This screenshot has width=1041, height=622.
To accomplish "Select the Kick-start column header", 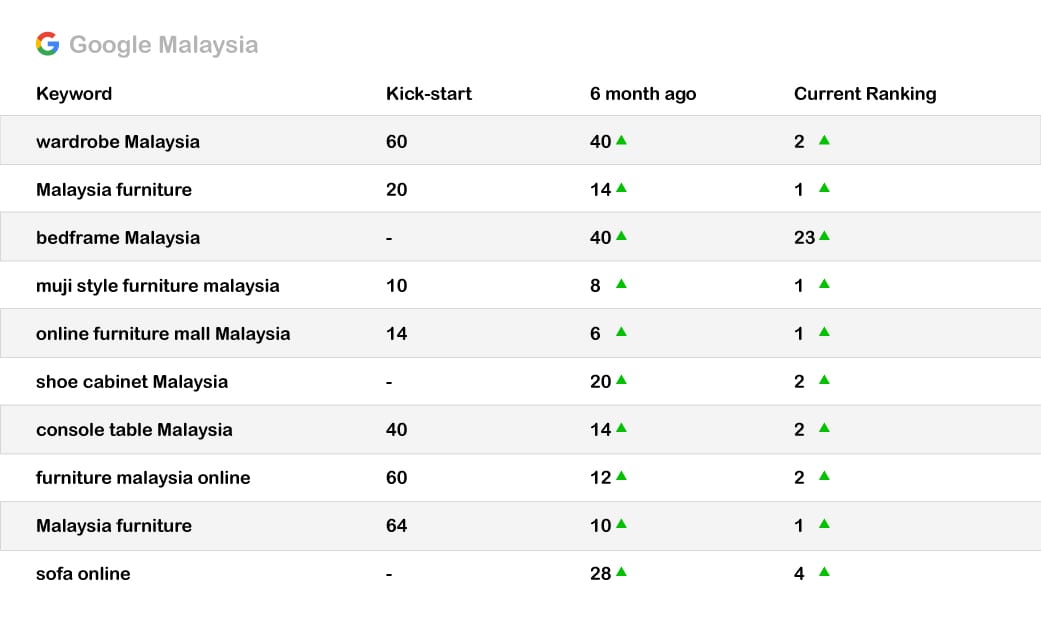I will (429, 94).
